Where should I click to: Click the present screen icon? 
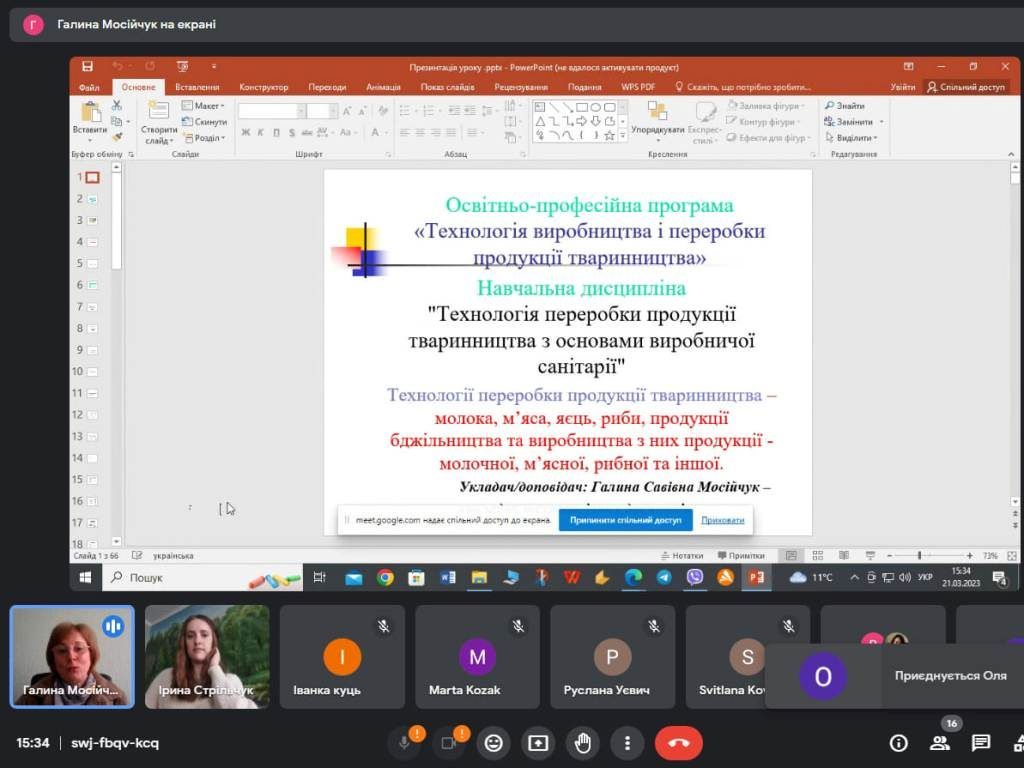coord(537,743)
